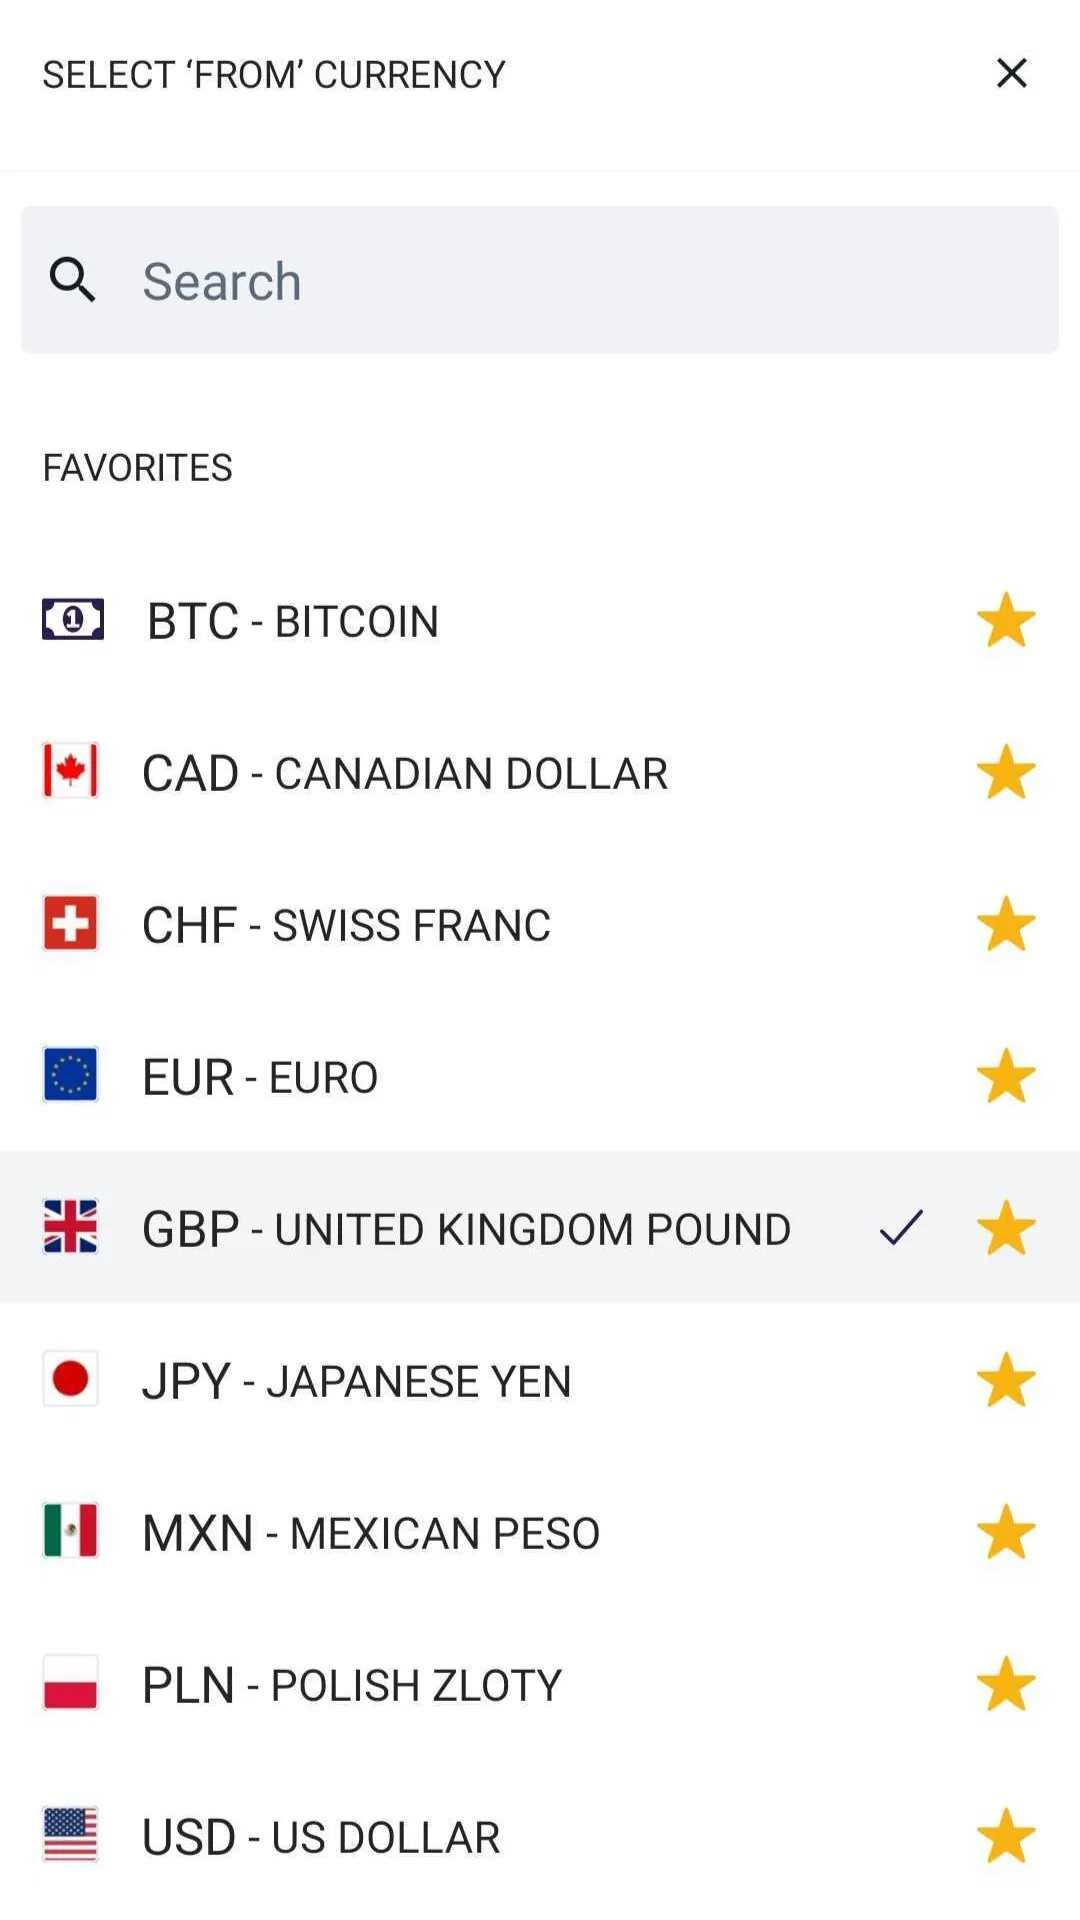Image resolution: width=1080 pixels, height=1920 pixels.
Task: Toggle the Canadian Dollar favorite star
Action: 1006,773
